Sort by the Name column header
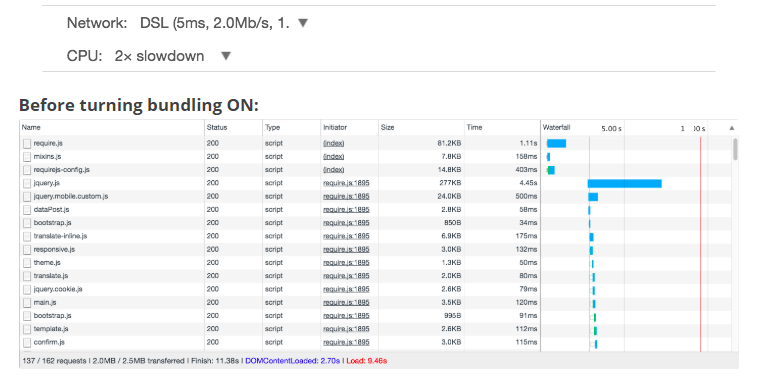Viewport: 762px width, 382px height. [31, 127]
